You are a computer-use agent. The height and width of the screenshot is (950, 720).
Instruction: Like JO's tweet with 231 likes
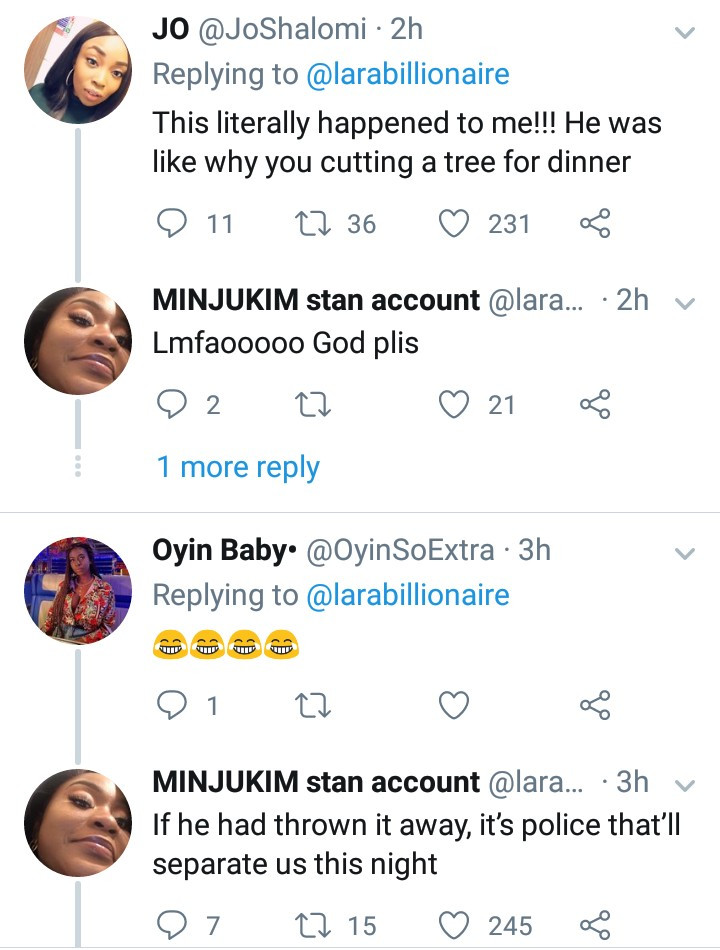(456, 224)
